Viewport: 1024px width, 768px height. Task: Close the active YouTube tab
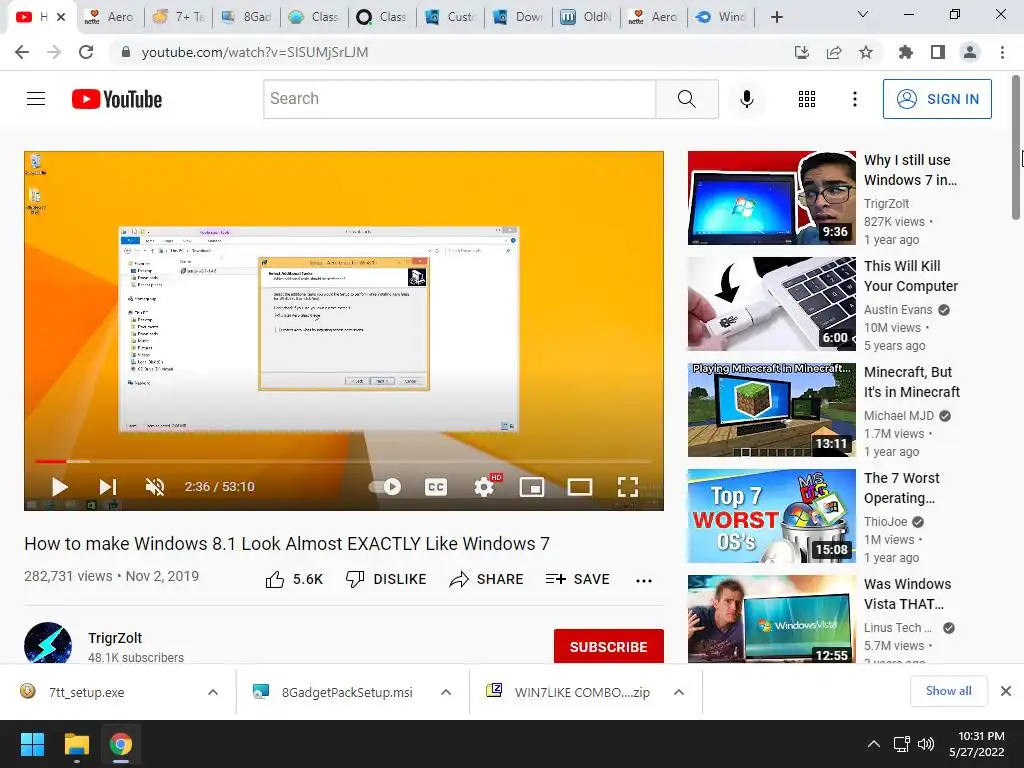coord(61,17)
